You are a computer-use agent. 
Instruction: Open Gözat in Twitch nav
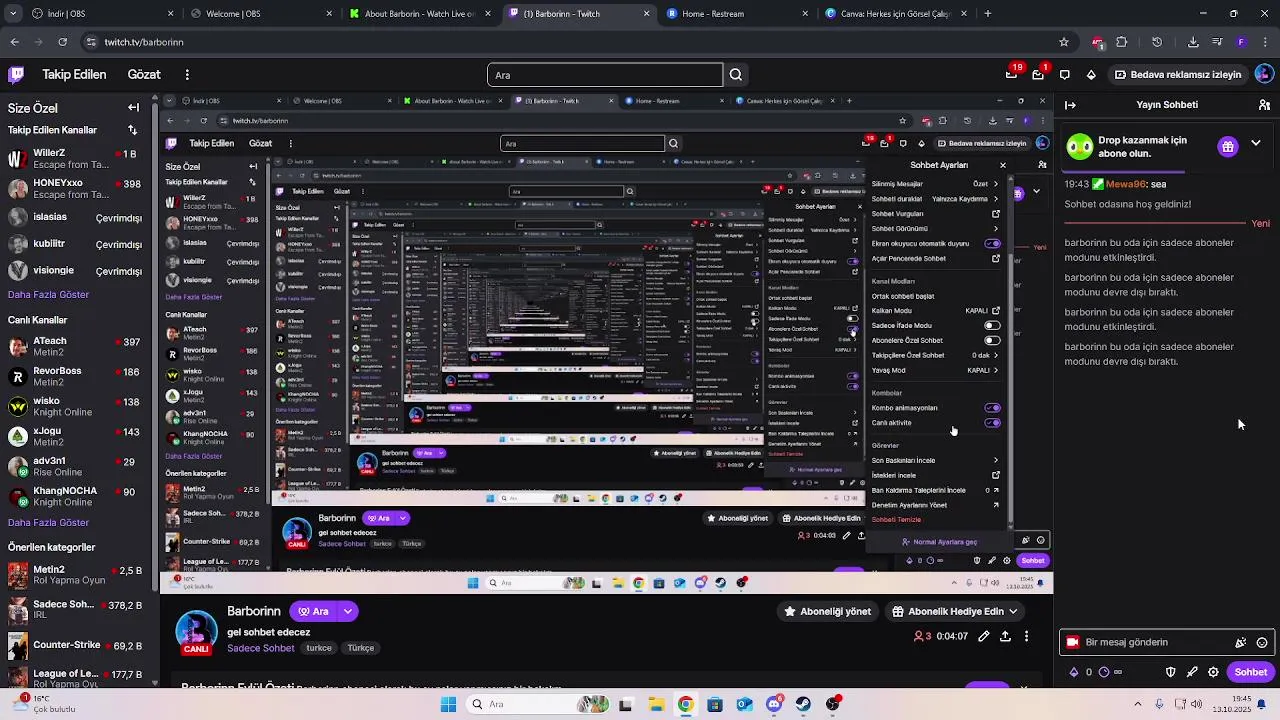[144, 74]
